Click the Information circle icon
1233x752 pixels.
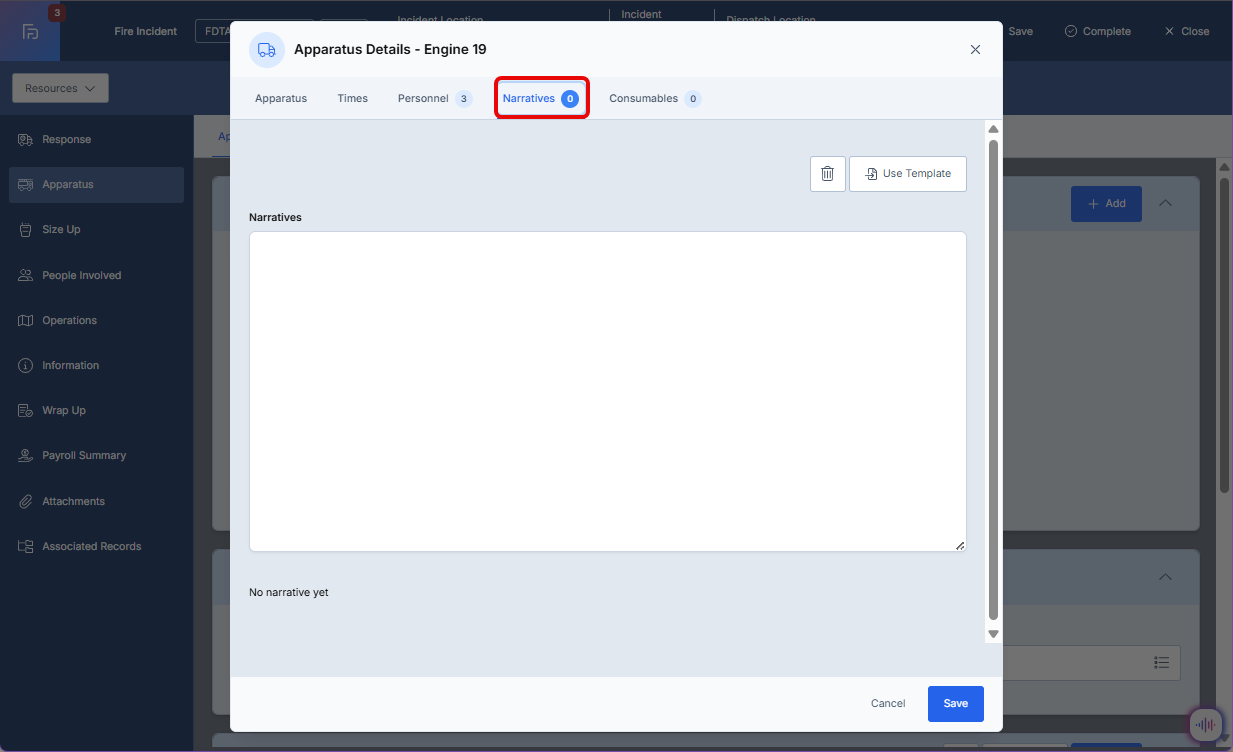[x=26, y=366]
